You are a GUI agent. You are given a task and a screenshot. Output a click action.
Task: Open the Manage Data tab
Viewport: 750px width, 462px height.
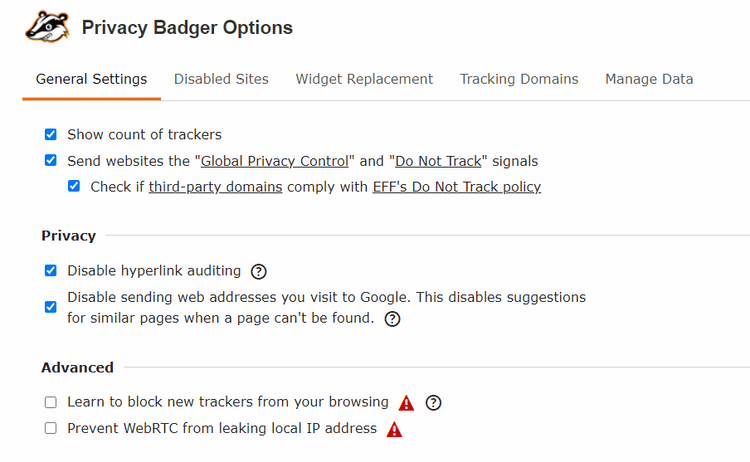click(x=649, y=79)
